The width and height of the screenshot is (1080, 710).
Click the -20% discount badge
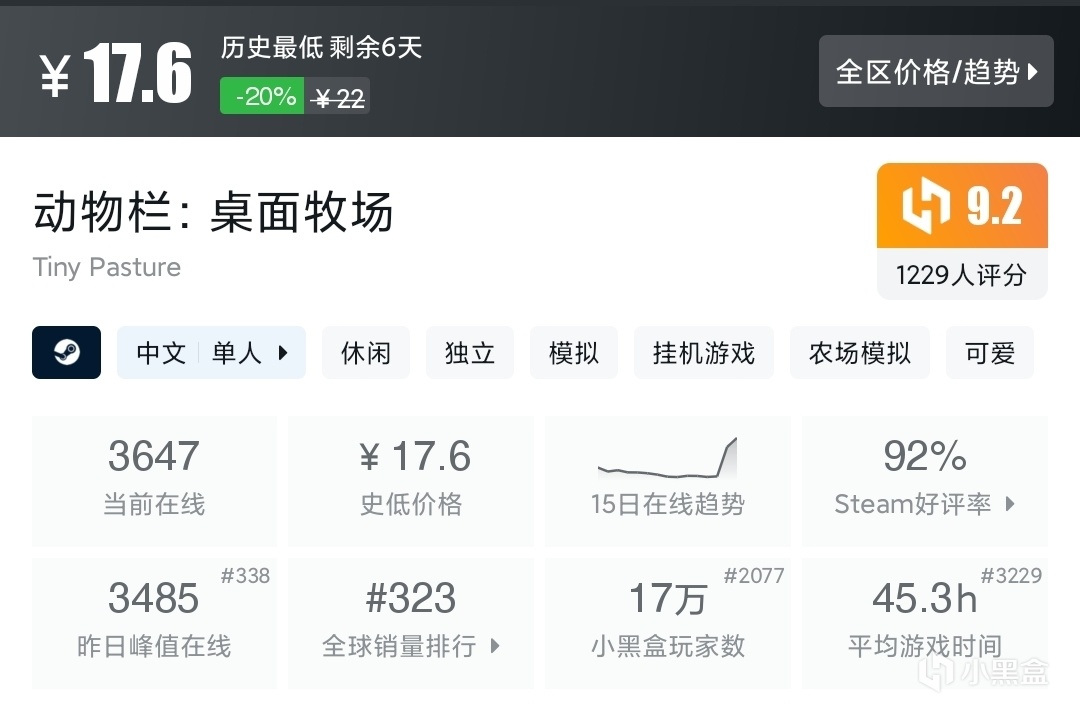pos(263,96)
